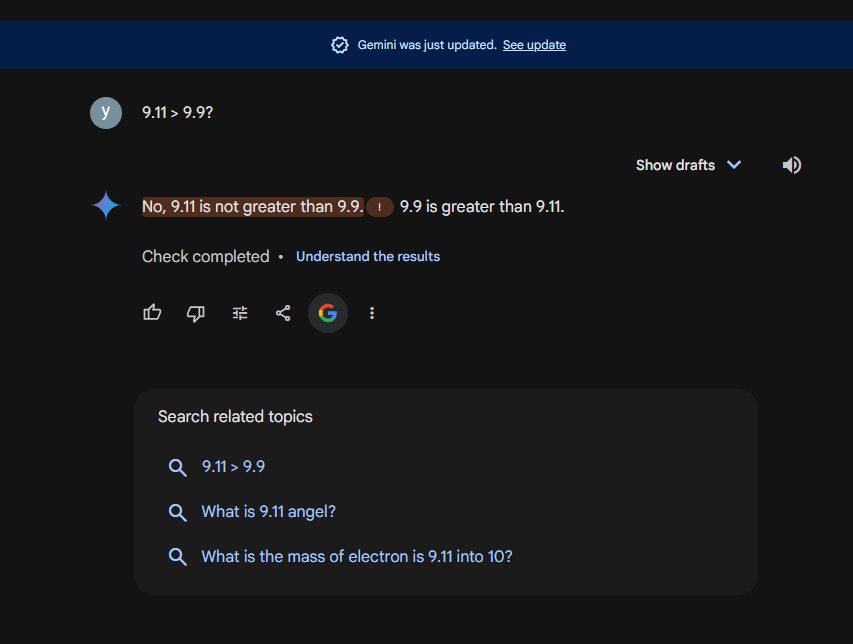Click the search icon beside '9.11 > 9.9'
Image resolution: width=853 pixels, height=644 pixels.
(x=177, y=467)
